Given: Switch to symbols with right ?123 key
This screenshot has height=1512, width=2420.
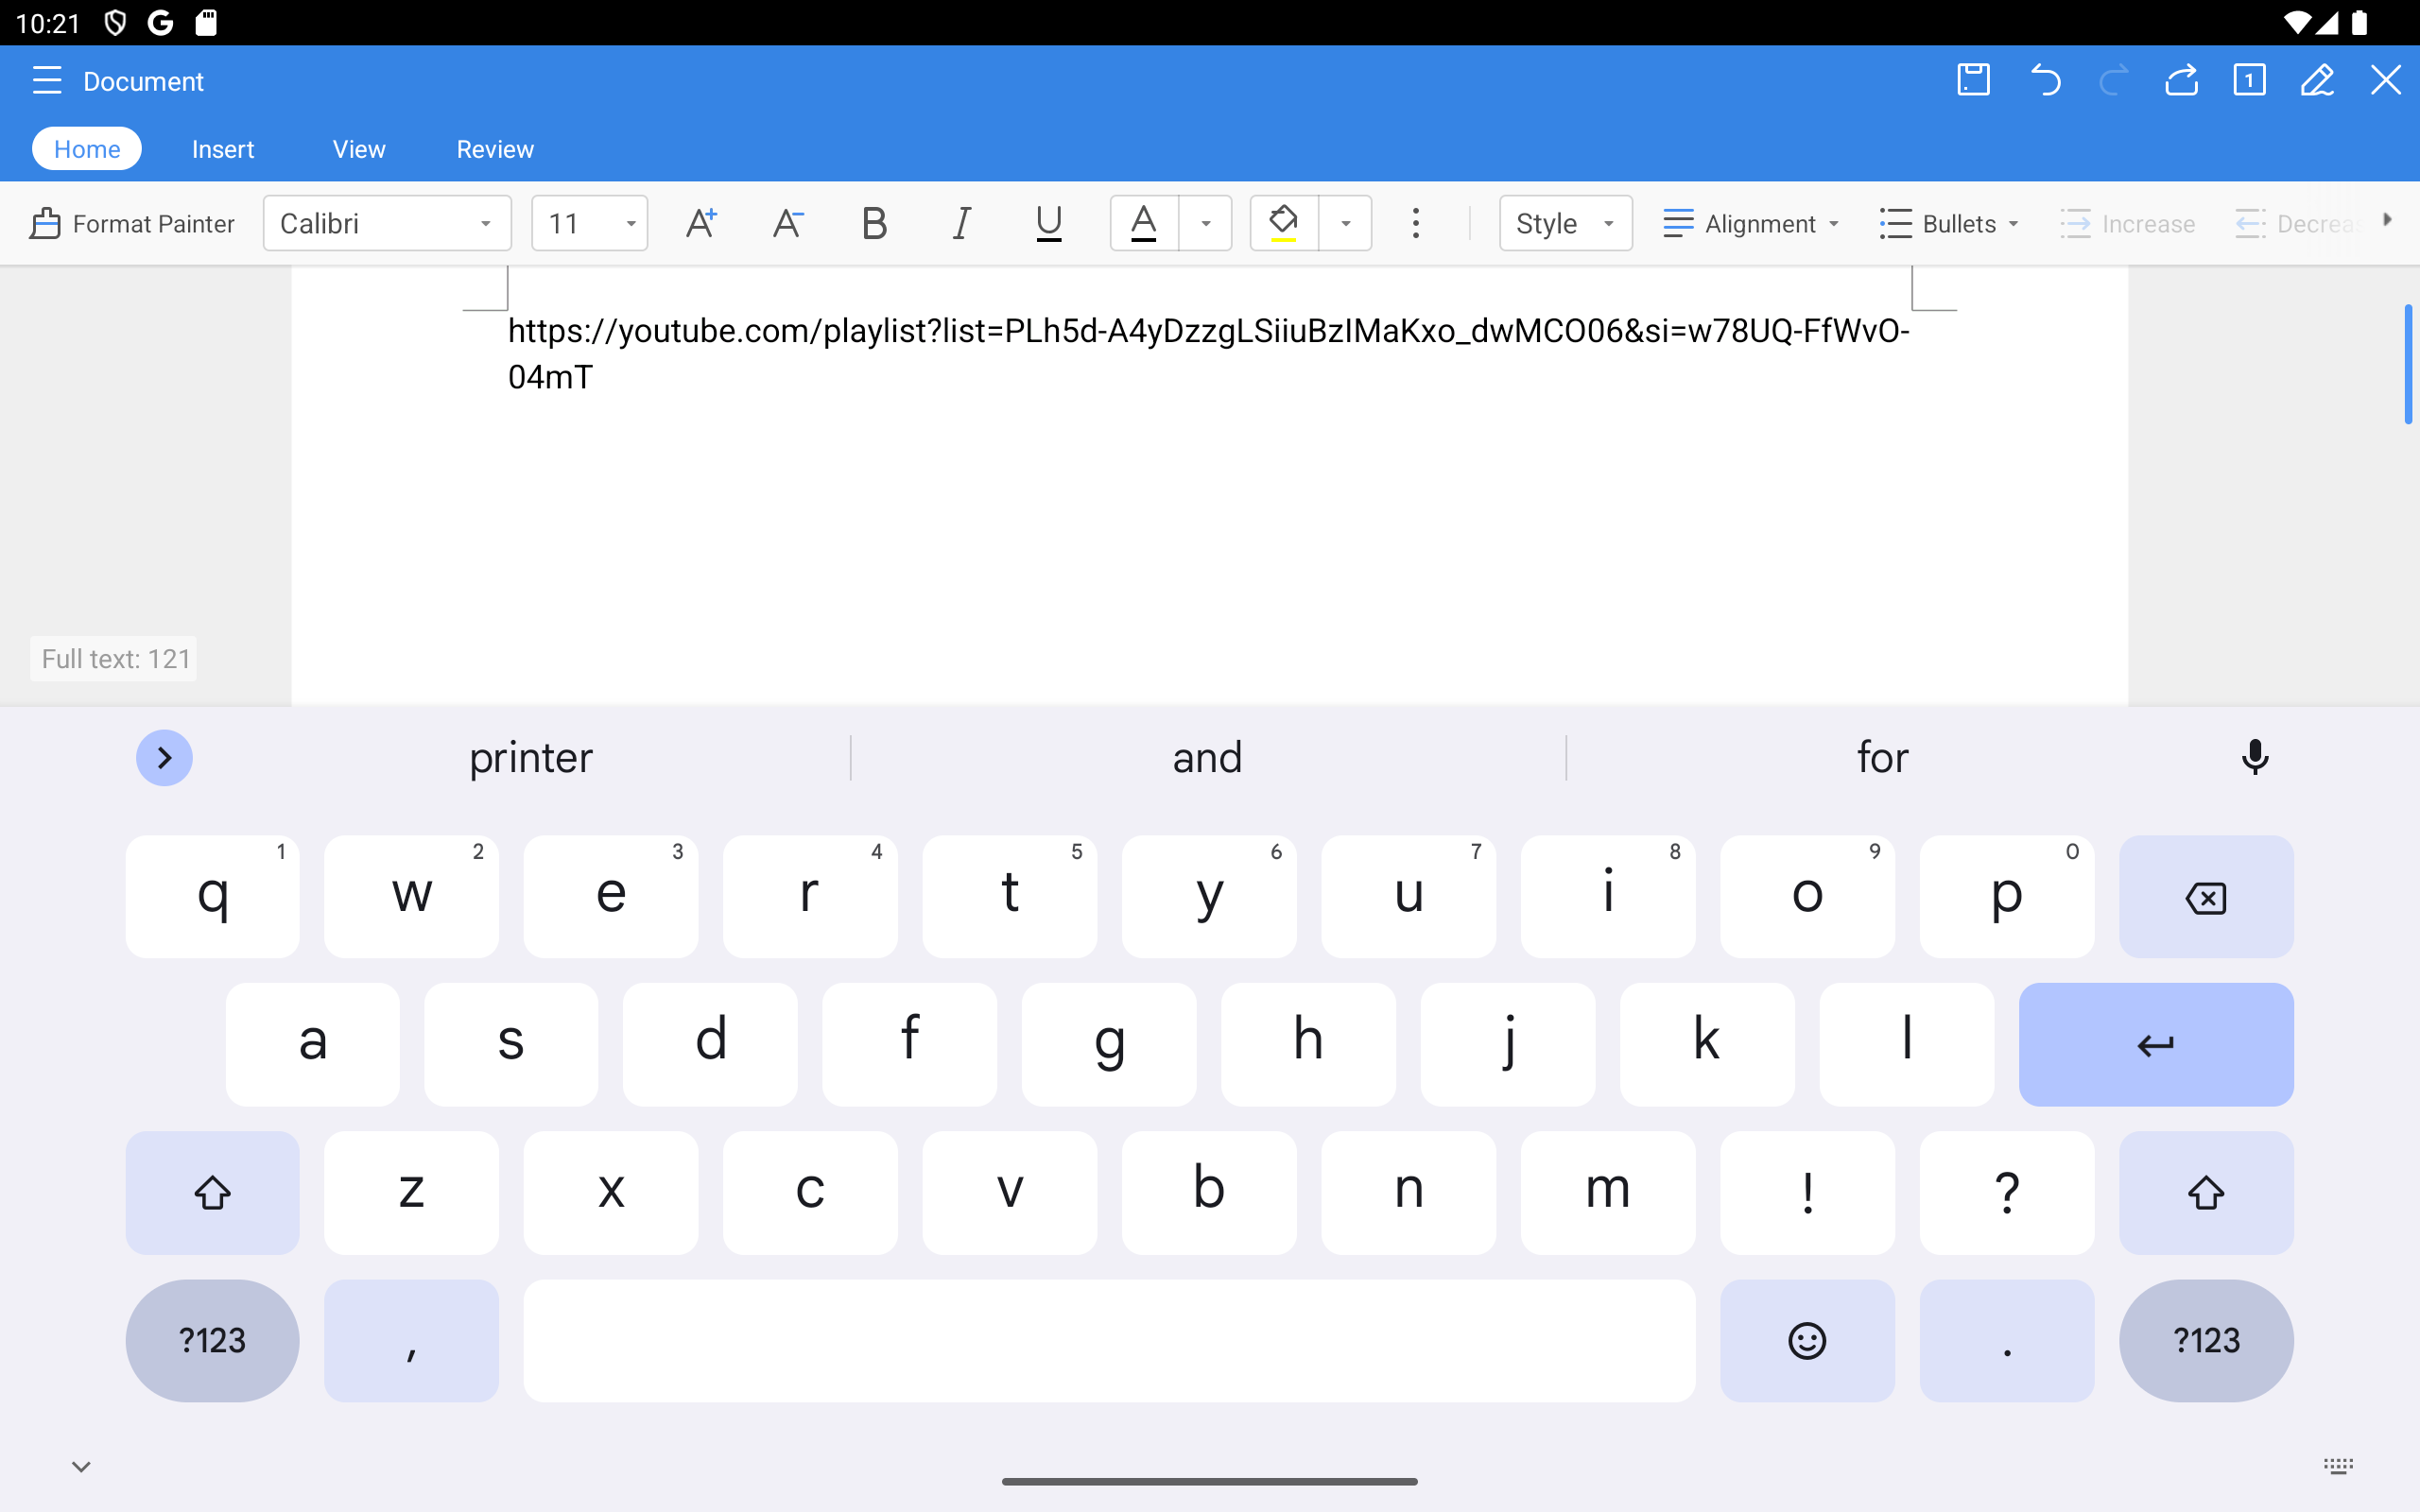Looking at the screenshot, I should [2206, 1340].
